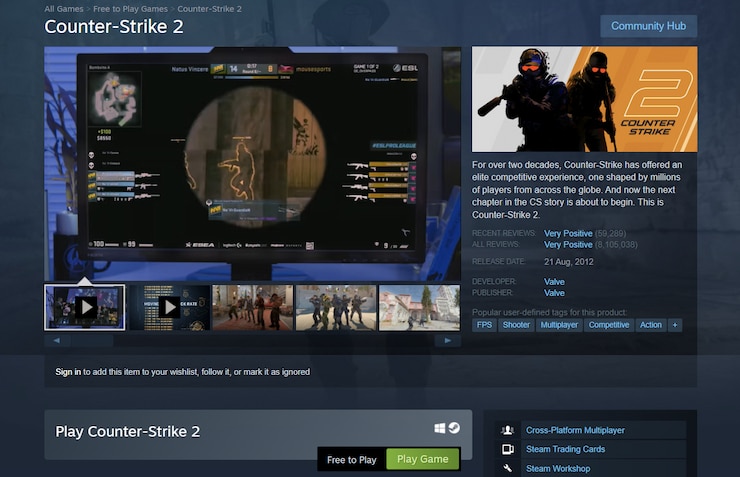Open all reviews Very Positive link
Screen dimensions: 740x477
click(568, 245)
